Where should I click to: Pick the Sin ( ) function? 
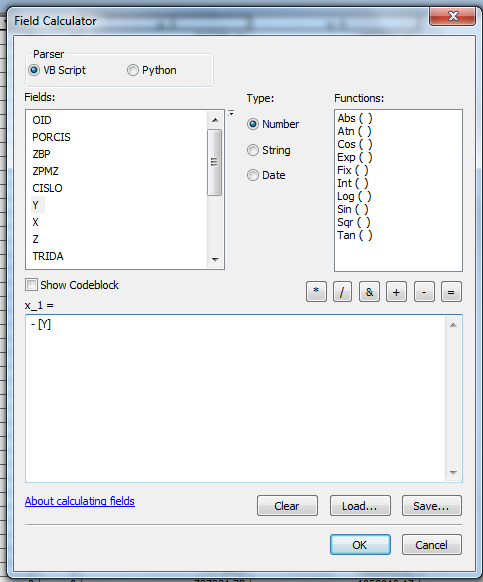point(353,209)
